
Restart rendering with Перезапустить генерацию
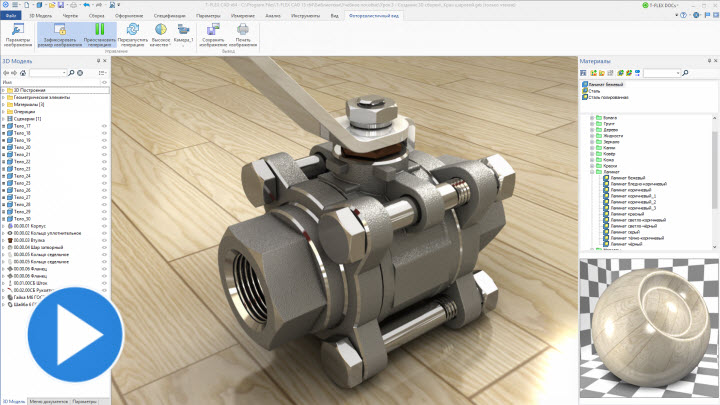point(133,35)
